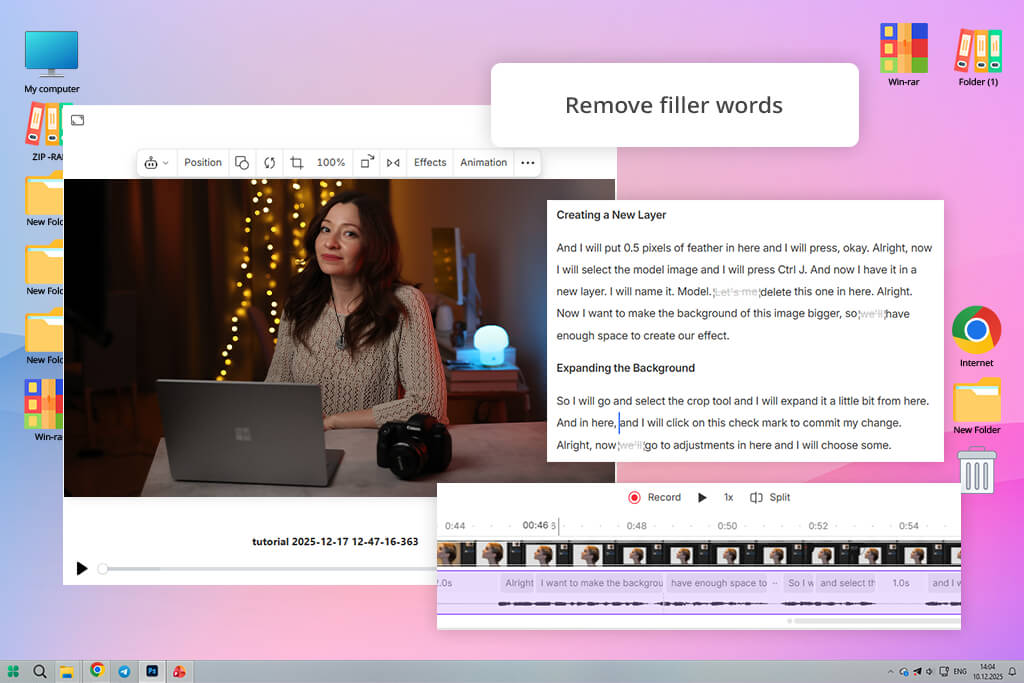The width and height of the screenshot is (1024, 683).
Task: Click the resize icon with arrow
Action: pyautogui.click(x=367, y=161)
